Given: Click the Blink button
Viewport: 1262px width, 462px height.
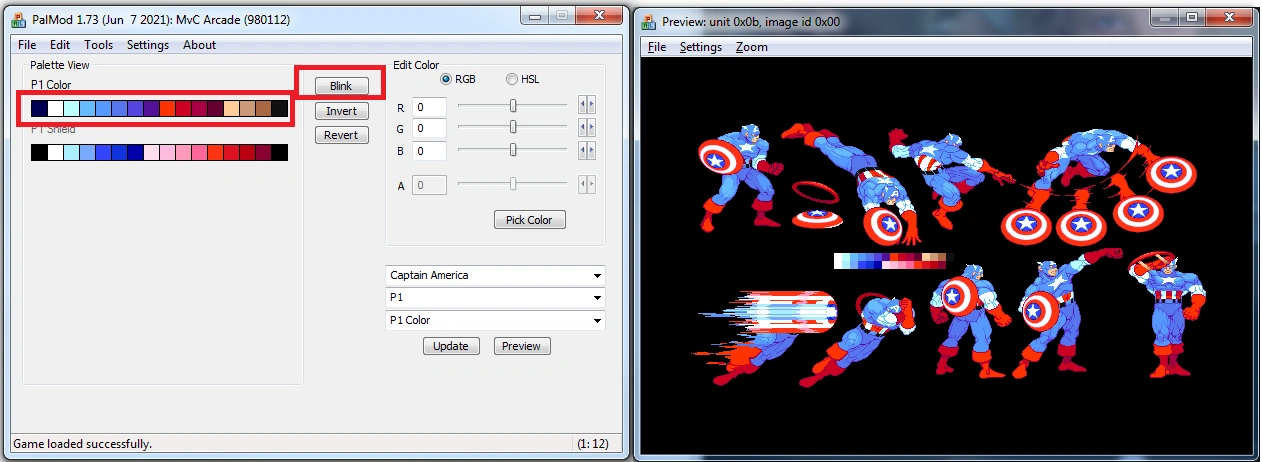Looking at the screenshot, I should click(x=341, y=86).
